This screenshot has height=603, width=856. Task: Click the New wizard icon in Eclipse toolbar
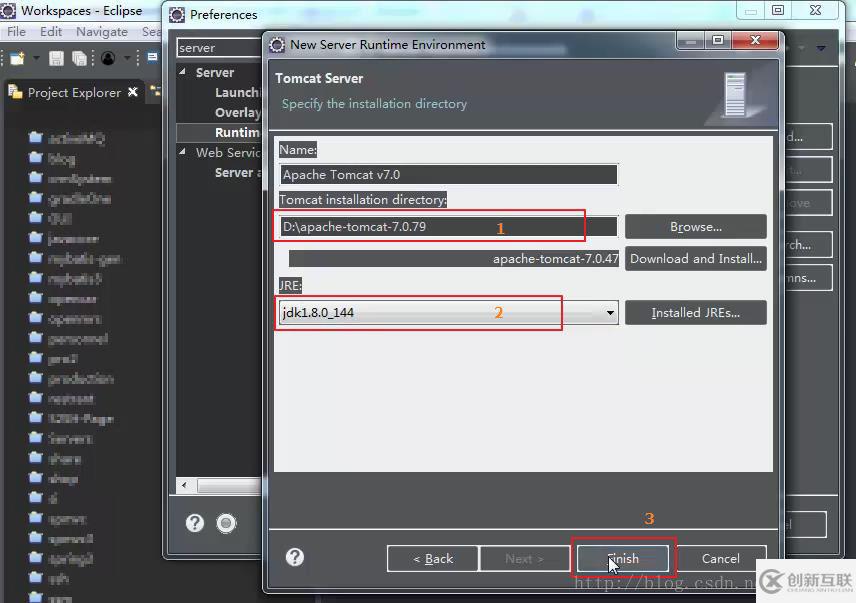coord(17,58)
